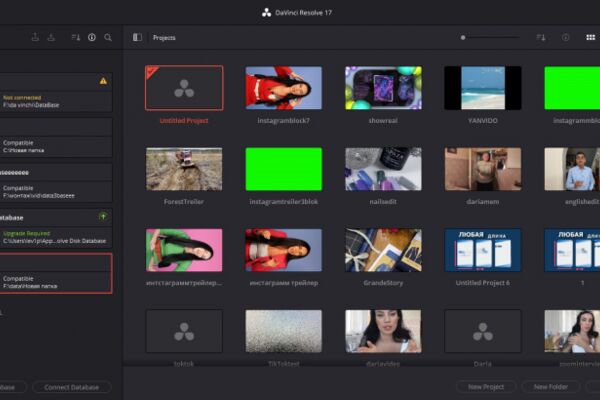Toggle the database sidebar panel icon

tap(137, 37)
